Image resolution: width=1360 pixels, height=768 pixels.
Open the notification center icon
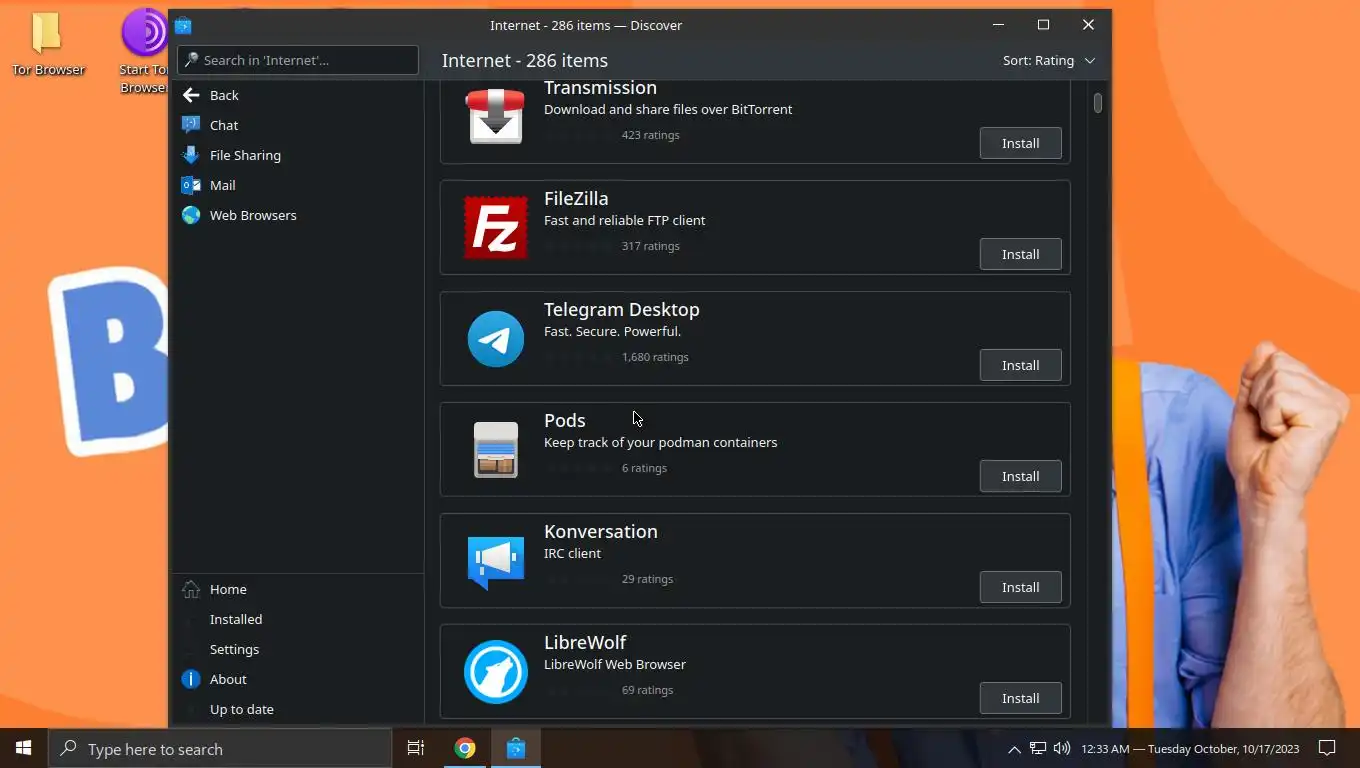click(x=1327, y=748)
